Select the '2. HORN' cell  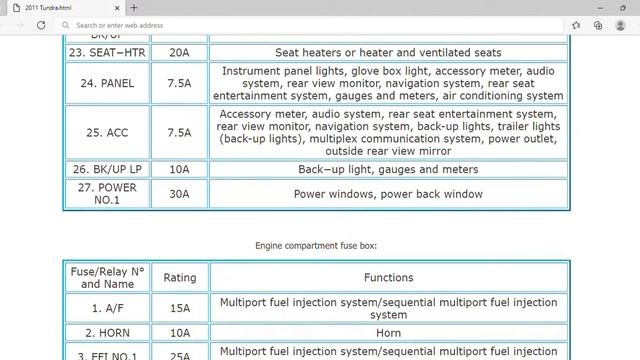click(x=107, y=333)
